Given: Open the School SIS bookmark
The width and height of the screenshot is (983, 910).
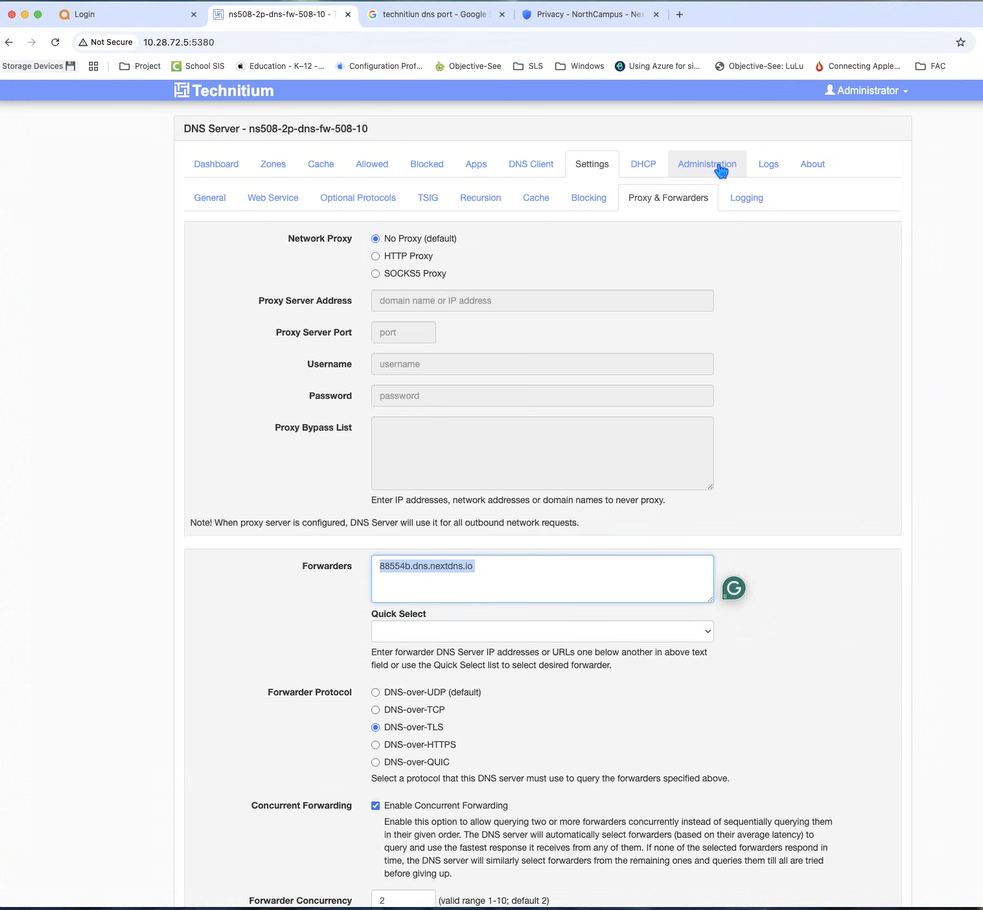Looking at the screenshot, I should click(x=198, y=66).
